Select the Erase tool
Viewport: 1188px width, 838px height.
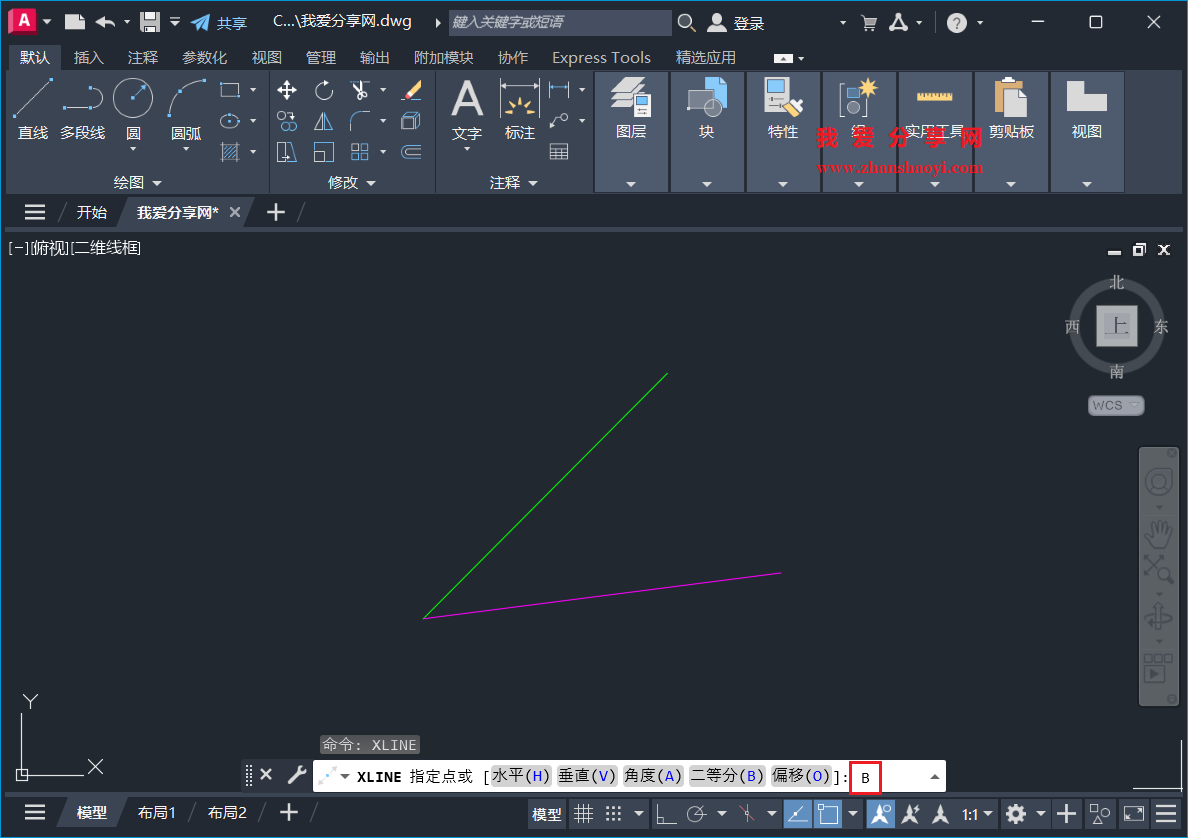[410, 89]
